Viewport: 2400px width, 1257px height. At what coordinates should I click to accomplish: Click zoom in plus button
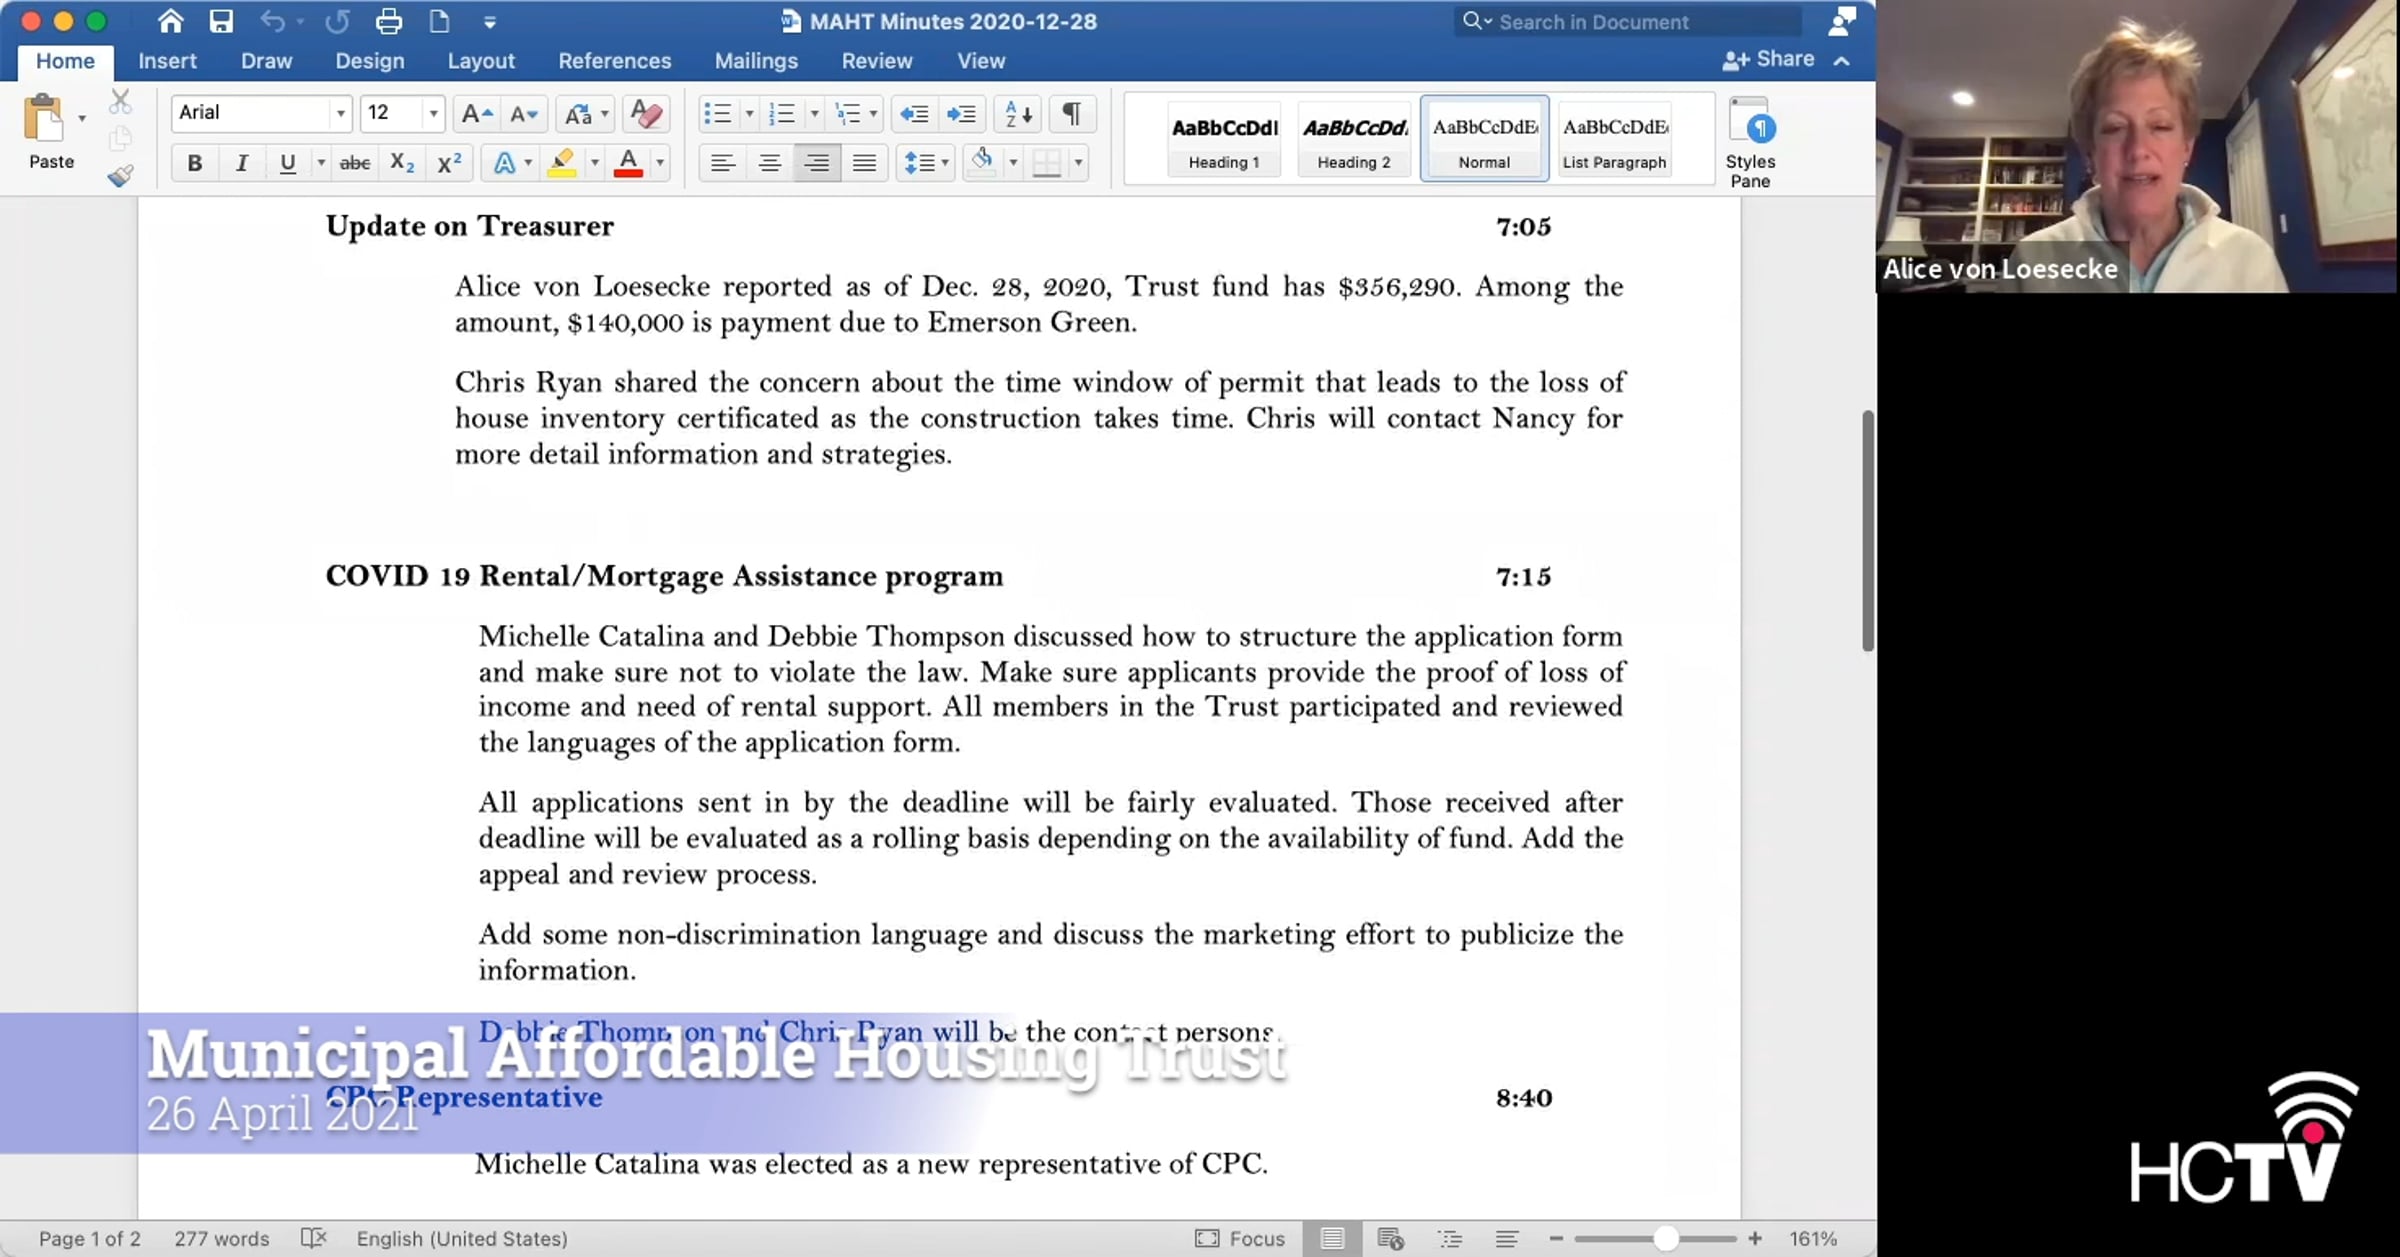[1755, 1238]
